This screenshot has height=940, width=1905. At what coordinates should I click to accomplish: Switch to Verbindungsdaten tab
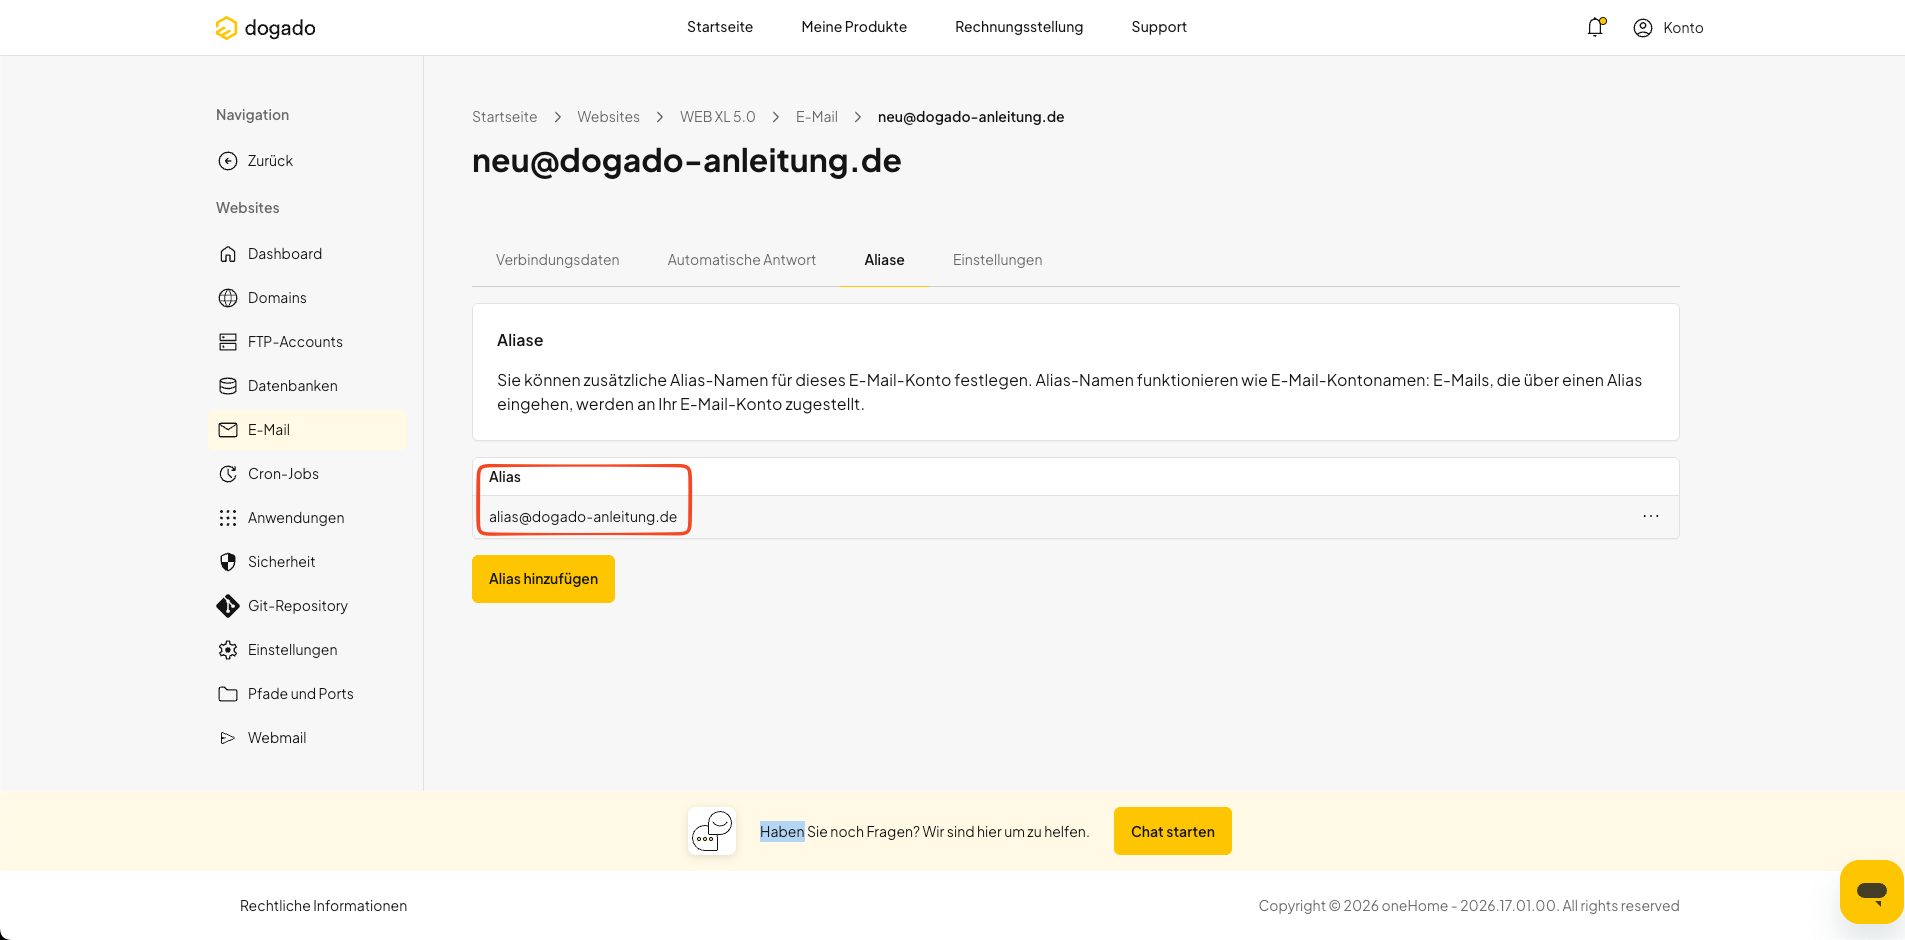click(558, 260)
